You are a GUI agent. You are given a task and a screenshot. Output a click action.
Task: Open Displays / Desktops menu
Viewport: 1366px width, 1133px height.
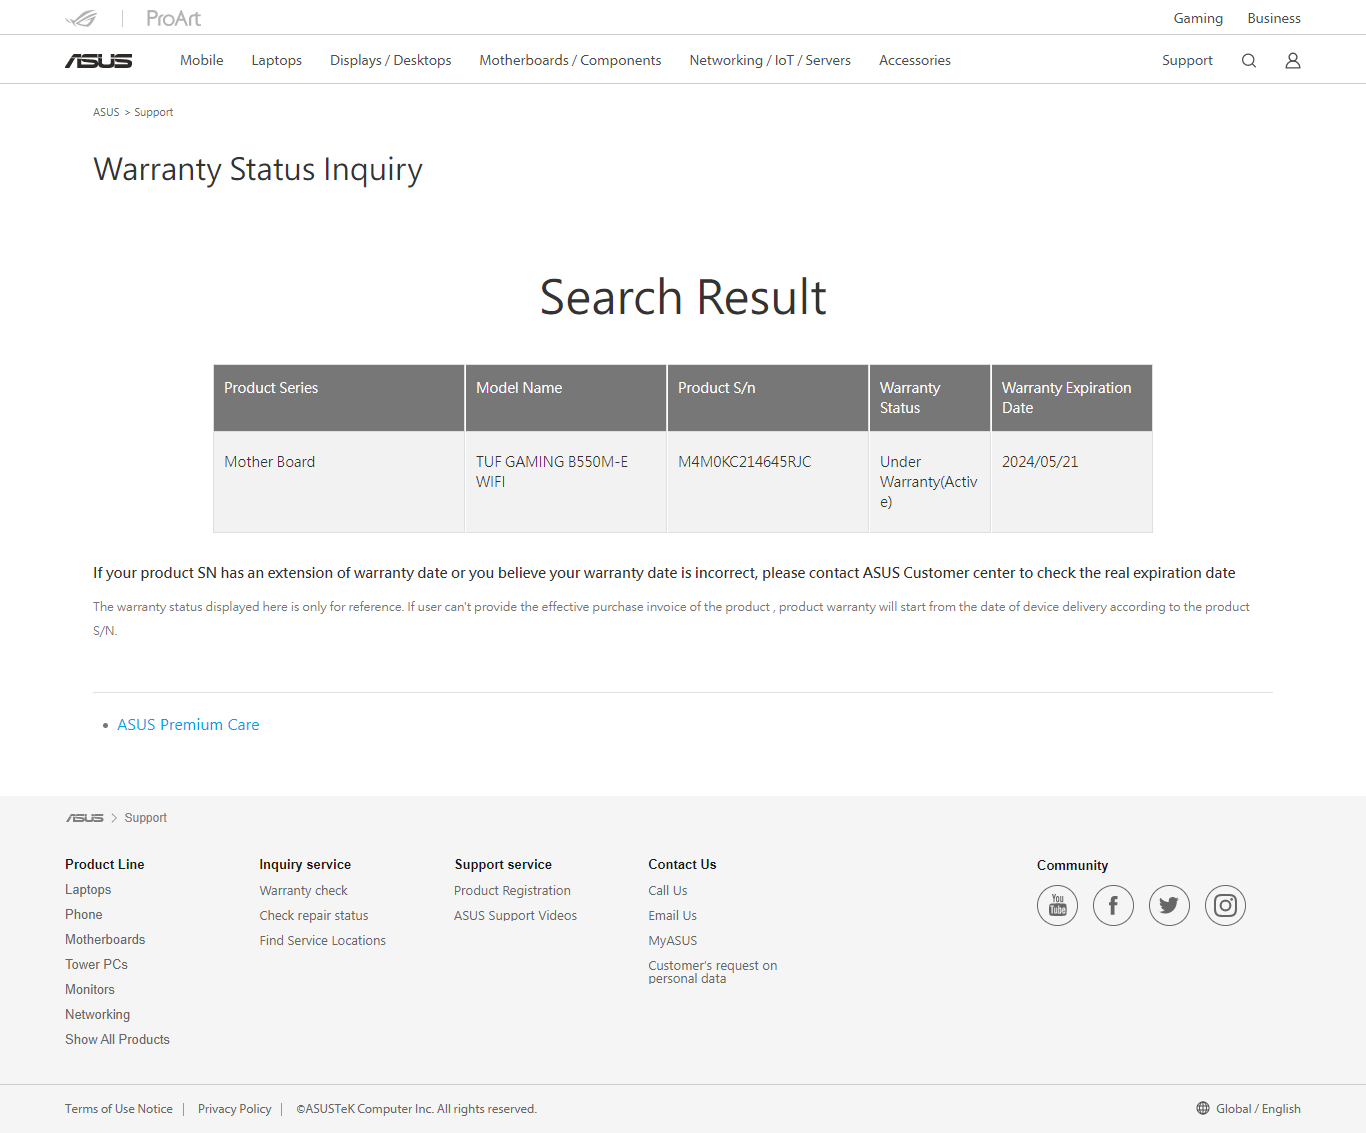click(x=391, y=60)
